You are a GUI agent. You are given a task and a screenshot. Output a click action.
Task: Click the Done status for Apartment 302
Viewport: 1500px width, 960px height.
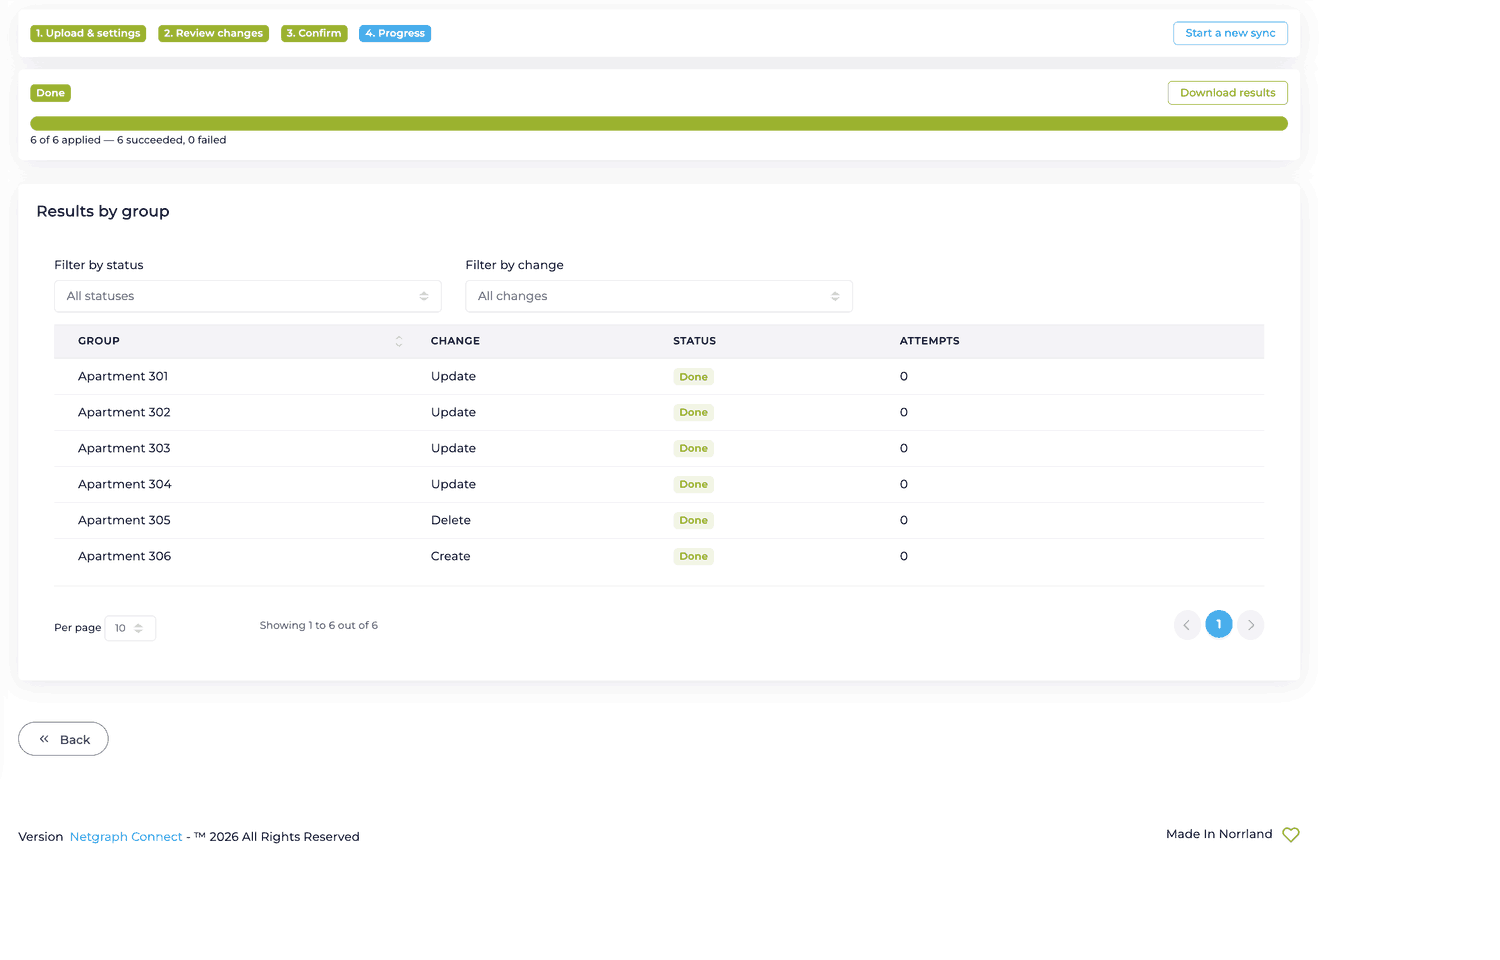click(693, 413)
